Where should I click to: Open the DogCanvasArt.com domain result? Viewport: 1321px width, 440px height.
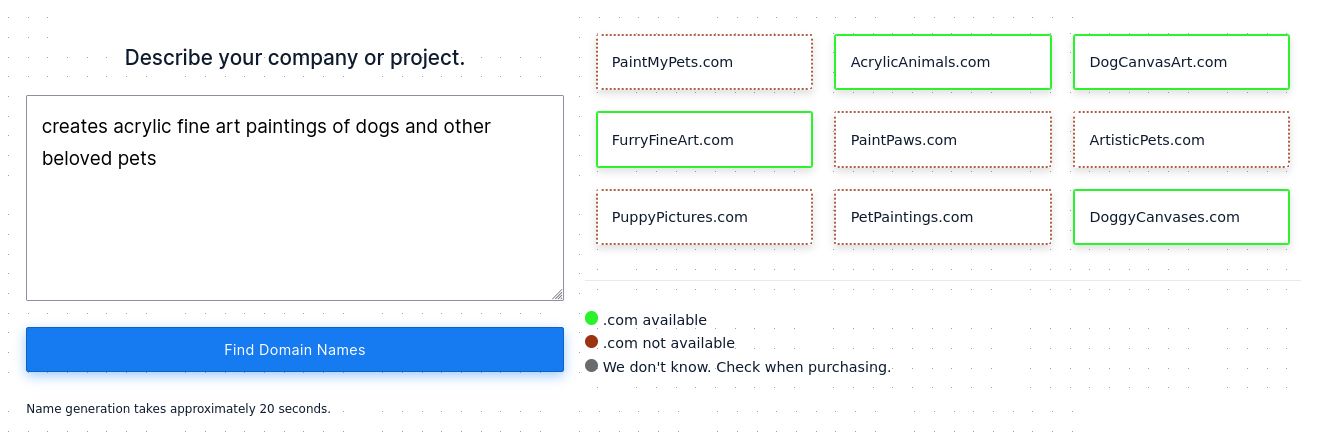click(1181, 62)
